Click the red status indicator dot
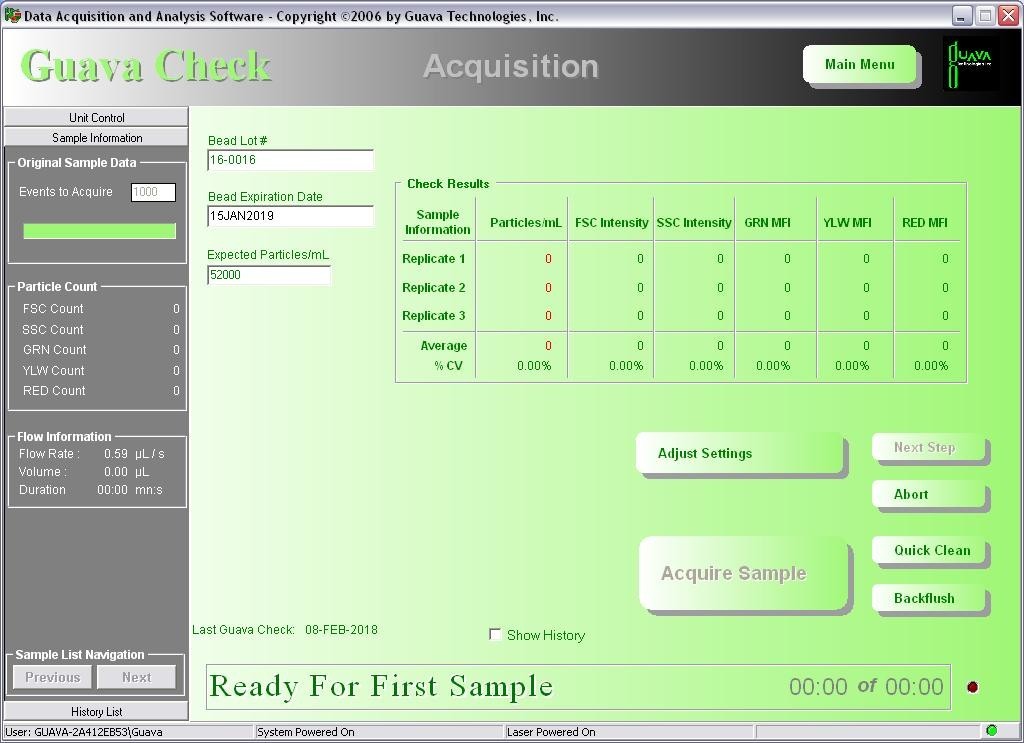 click(x=972, y=687)
